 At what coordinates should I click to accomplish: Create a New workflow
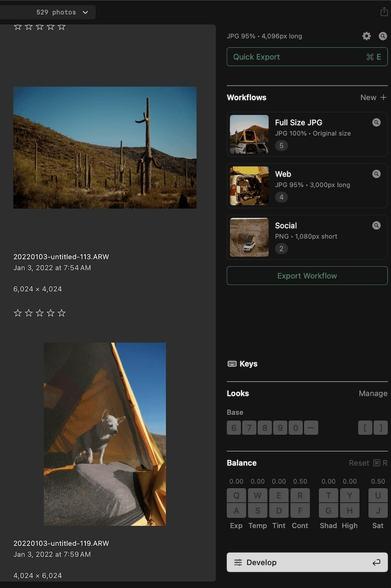coord(373,98)
